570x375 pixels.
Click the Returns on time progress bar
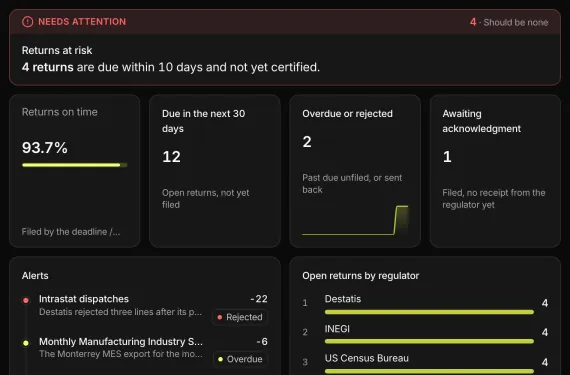click(75, 165)
